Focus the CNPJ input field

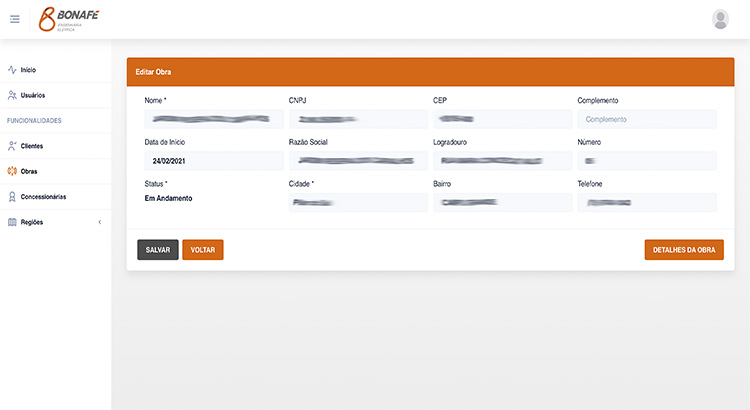coord(358,119)
